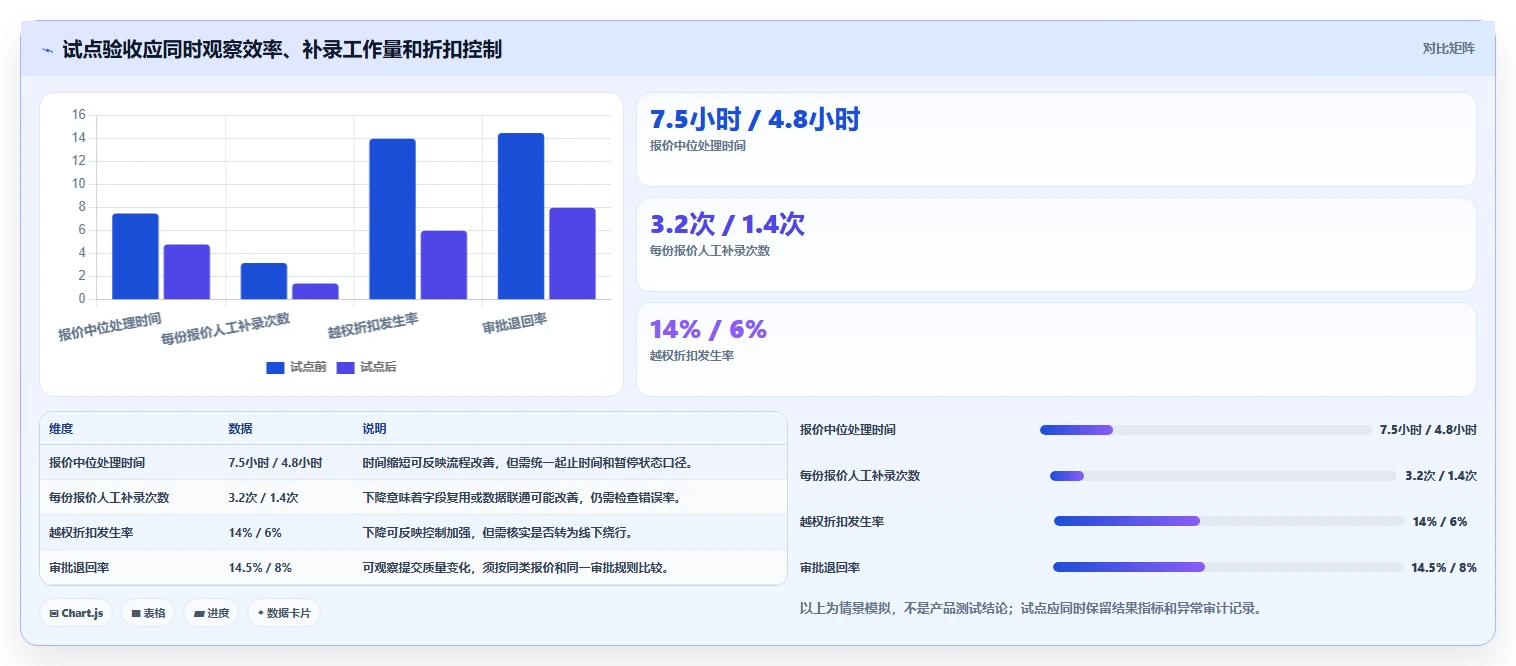Click the description starting 下降可反映控制加强
The width and height of the screenshot is (1516, 666).
498,533
